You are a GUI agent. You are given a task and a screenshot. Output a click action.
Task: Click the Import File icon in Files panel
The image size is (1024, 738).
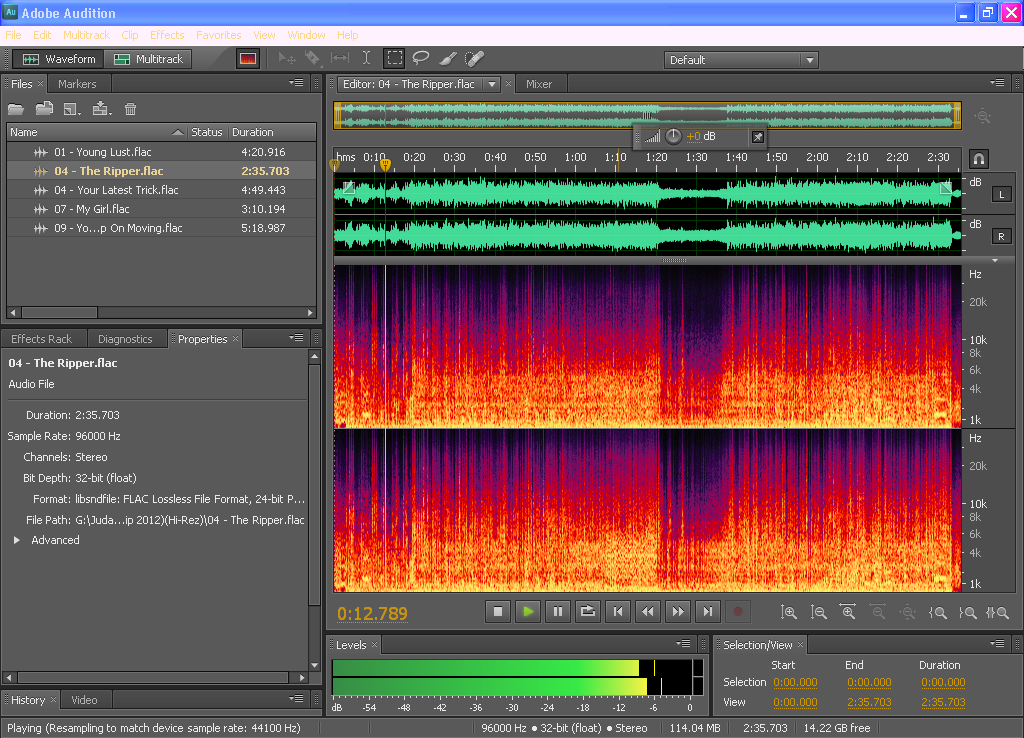click(44, 109)
